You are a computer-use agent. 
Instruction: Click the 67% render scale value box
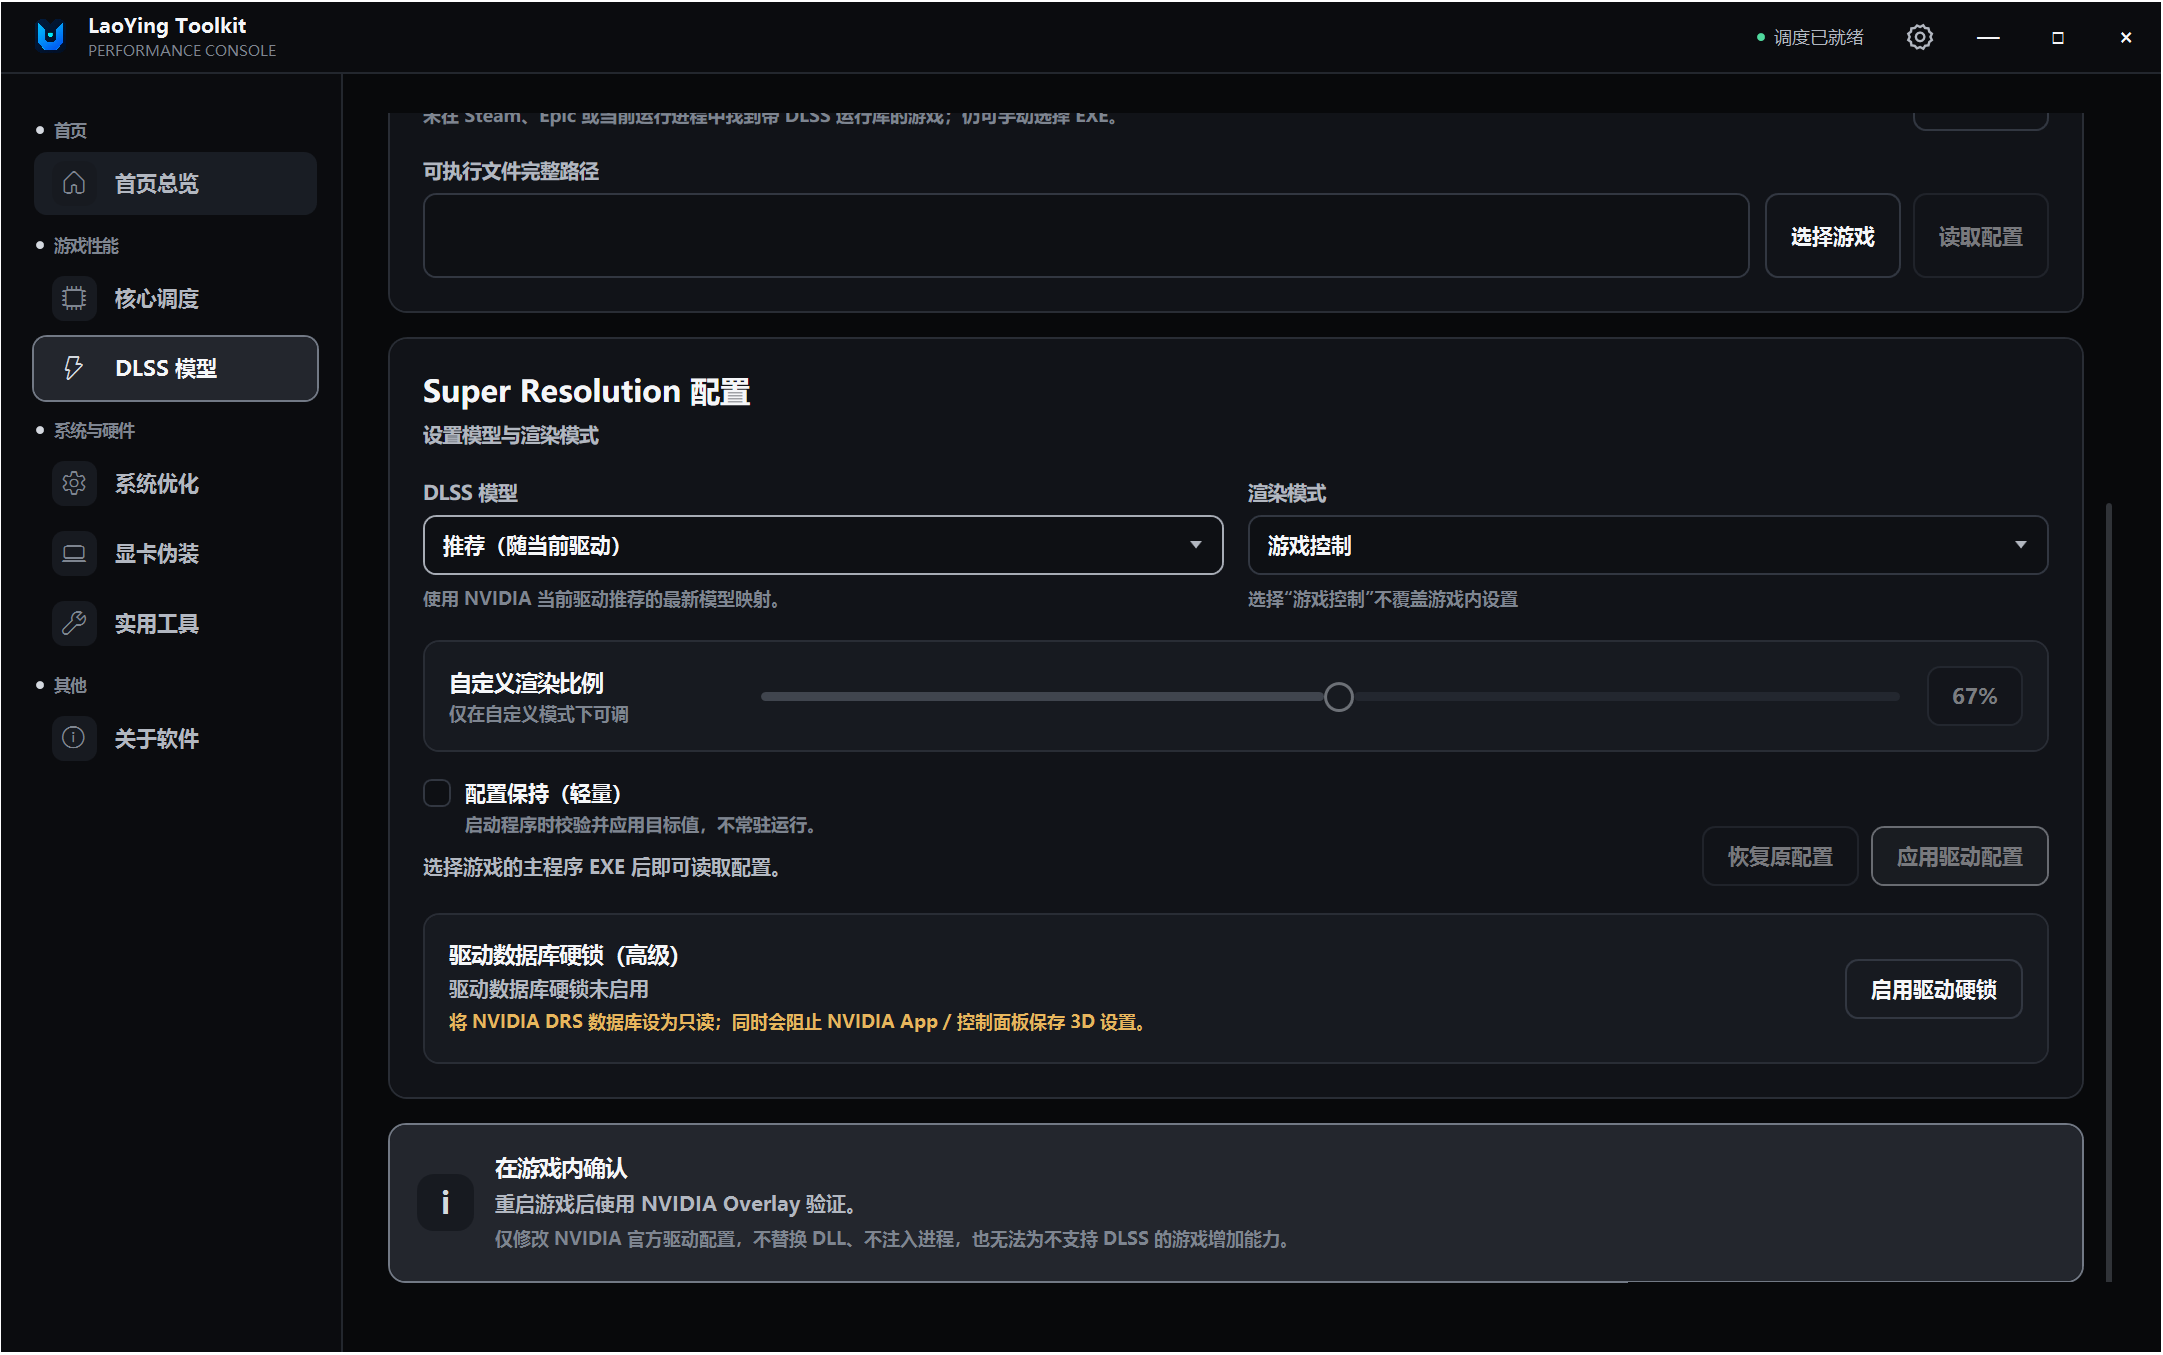point(1974,696)
